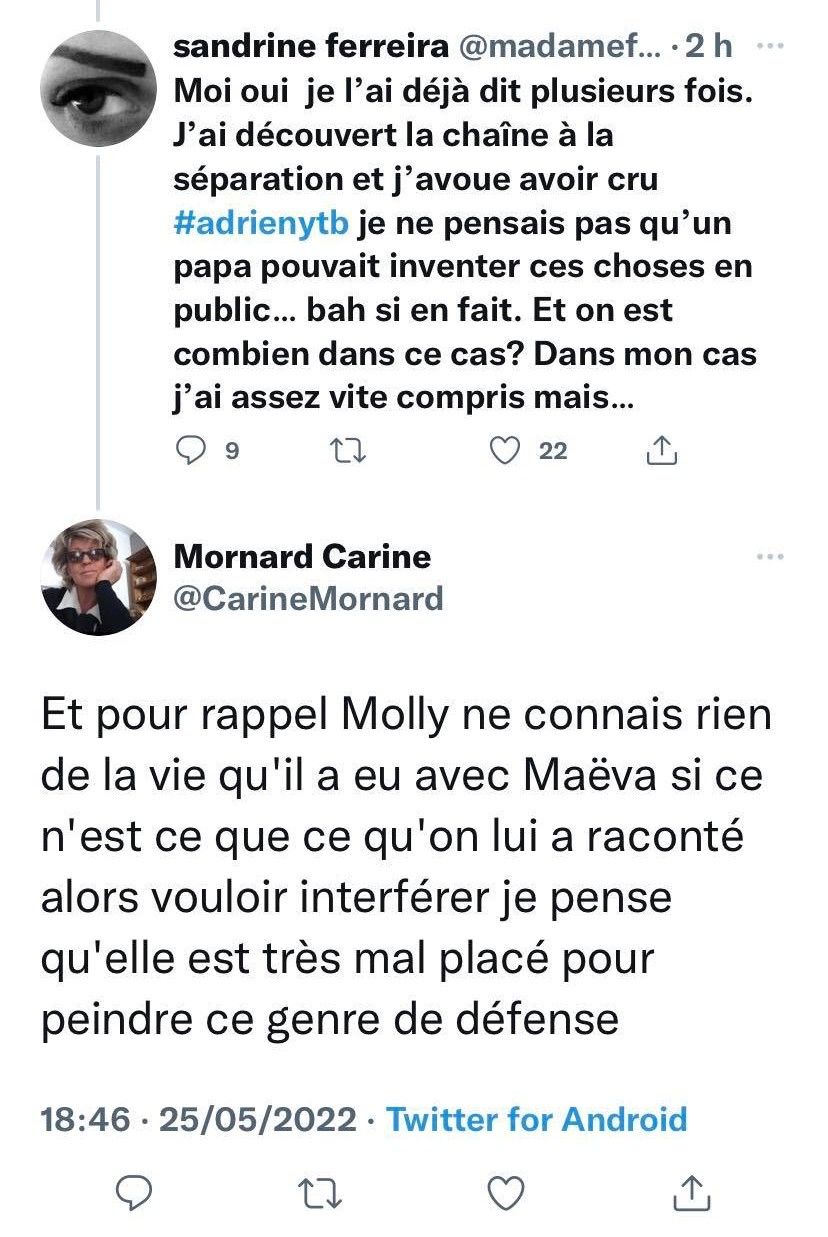Open Mornard Carine's profile picture
Image resolution: width=828 pixels, height=1237 pixels.
point(99,577)
